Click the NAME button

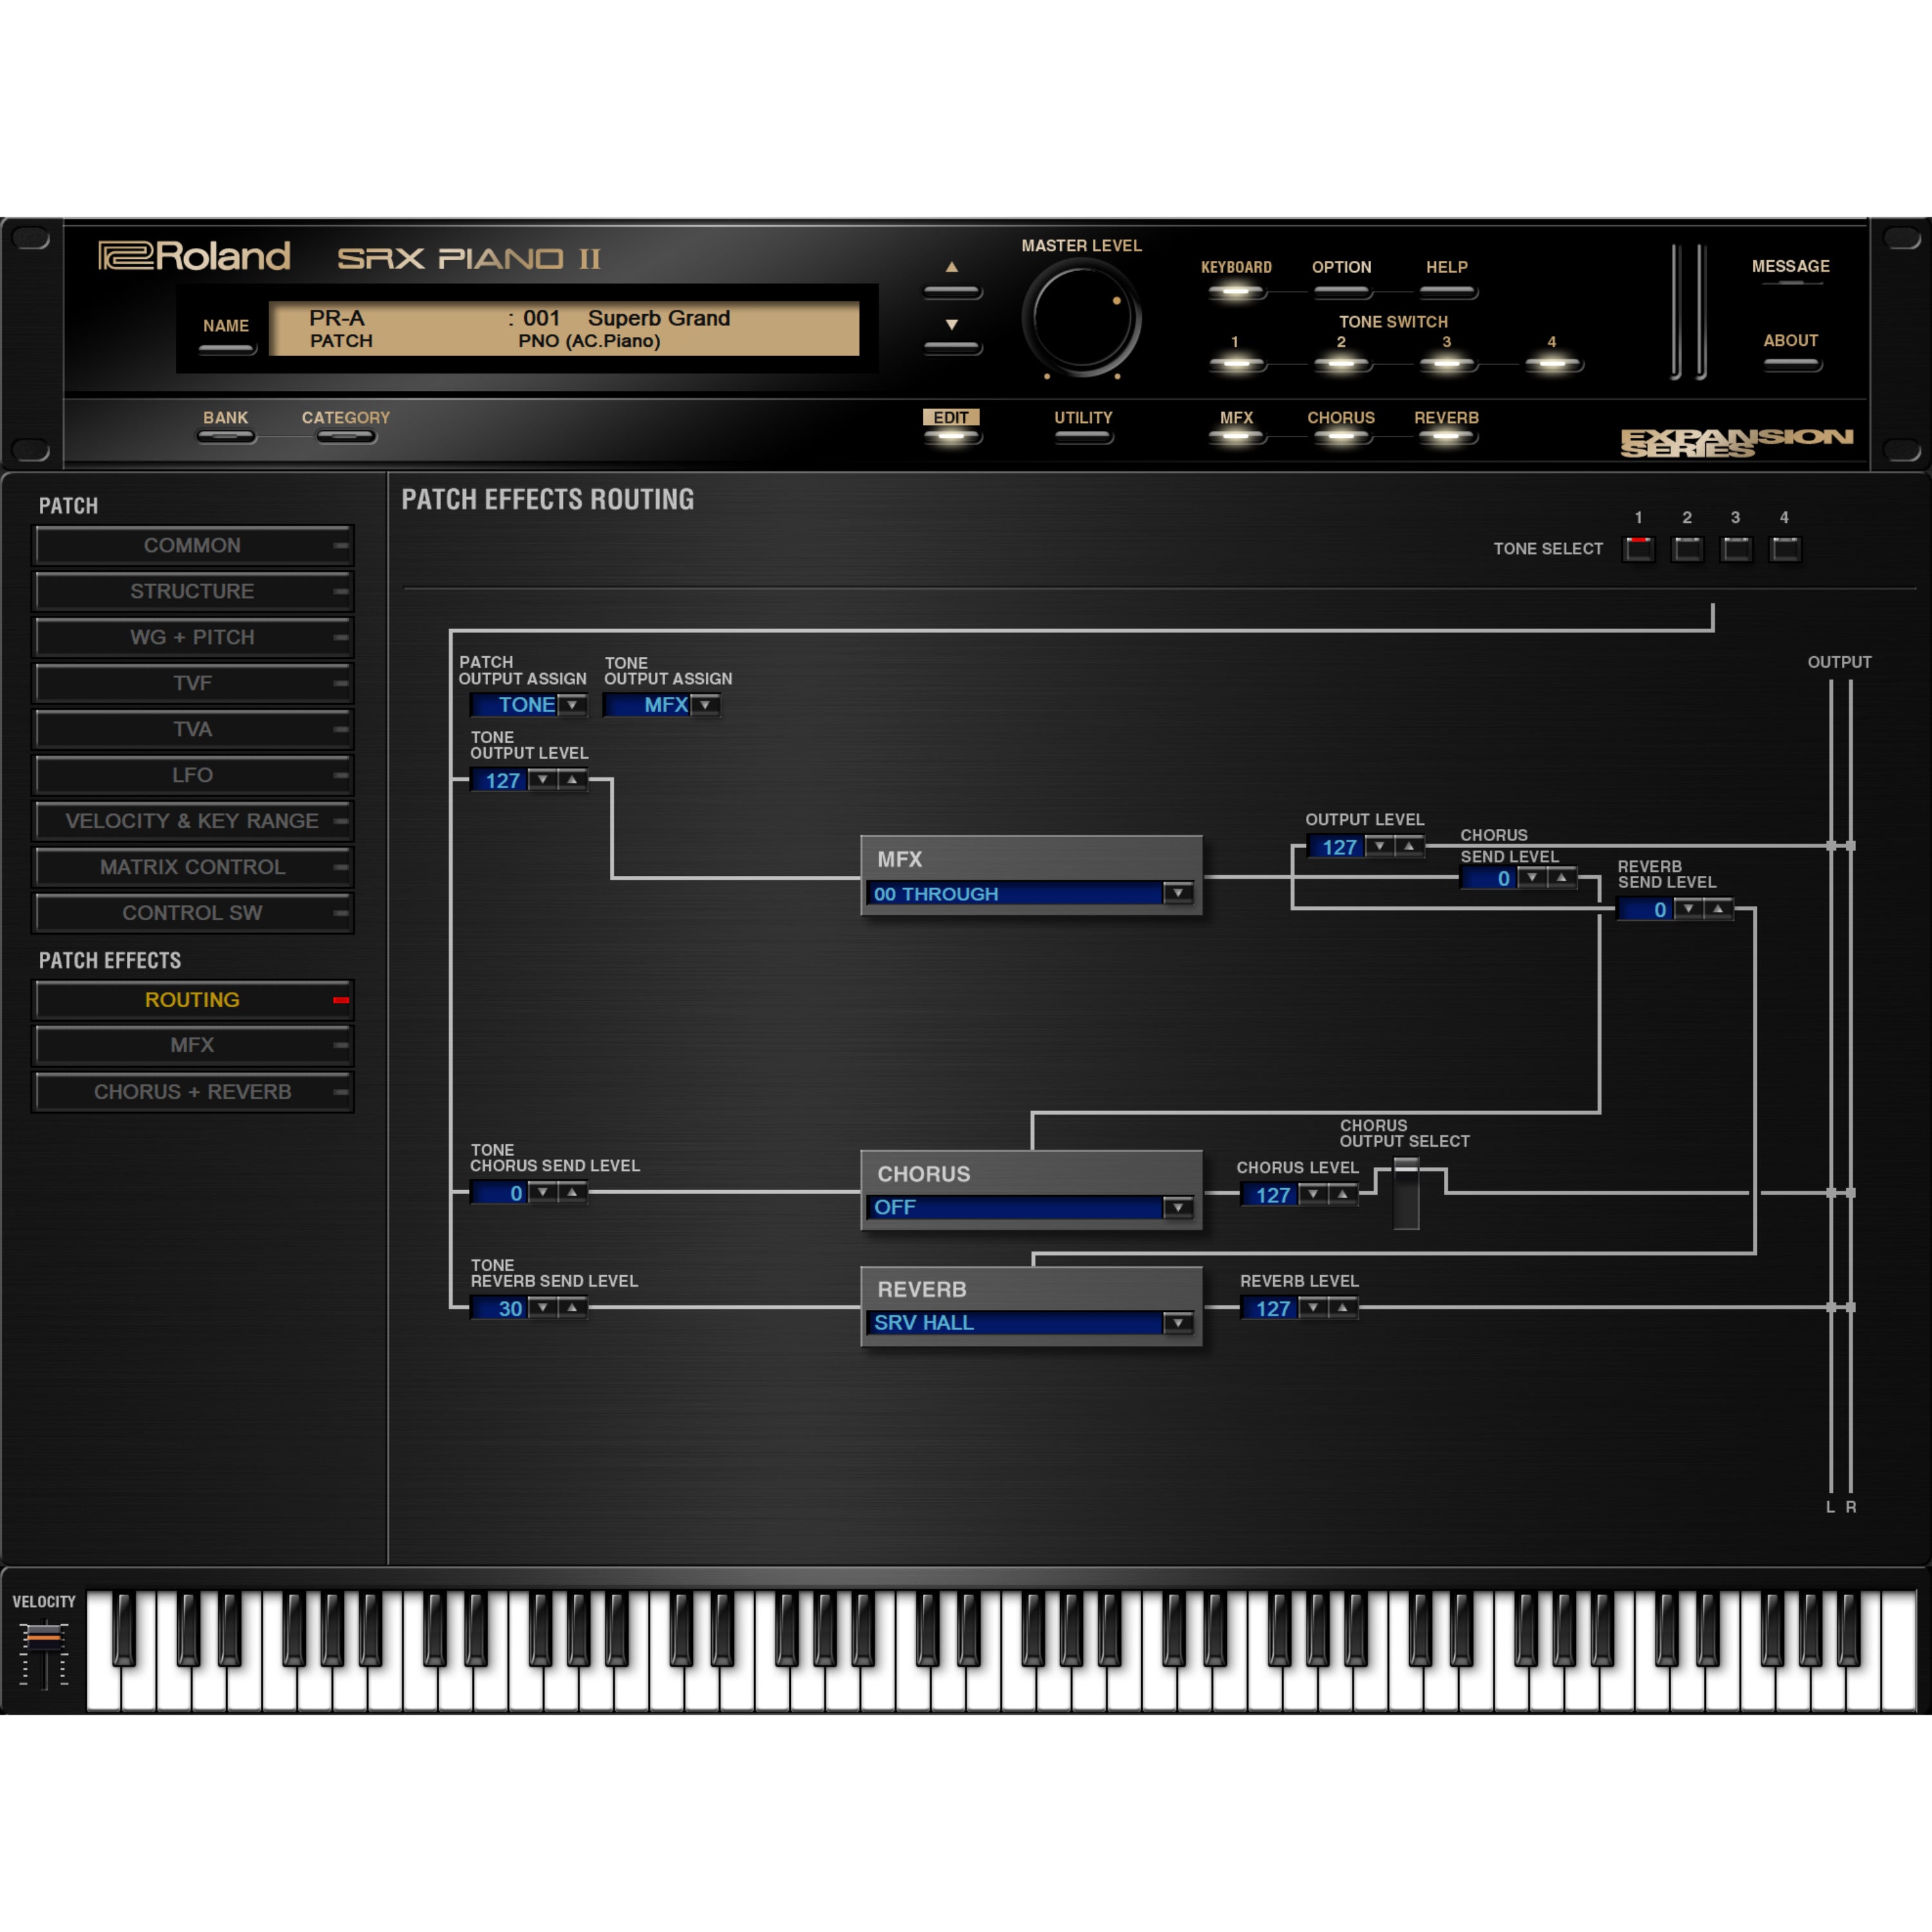(226, 349)
